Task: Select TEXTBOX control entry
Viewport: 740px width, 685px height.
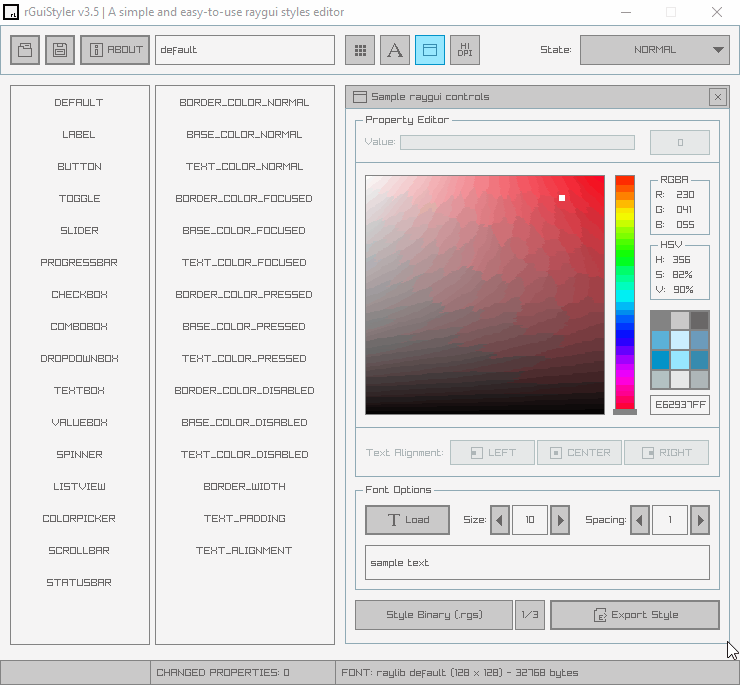Action: 79,390
